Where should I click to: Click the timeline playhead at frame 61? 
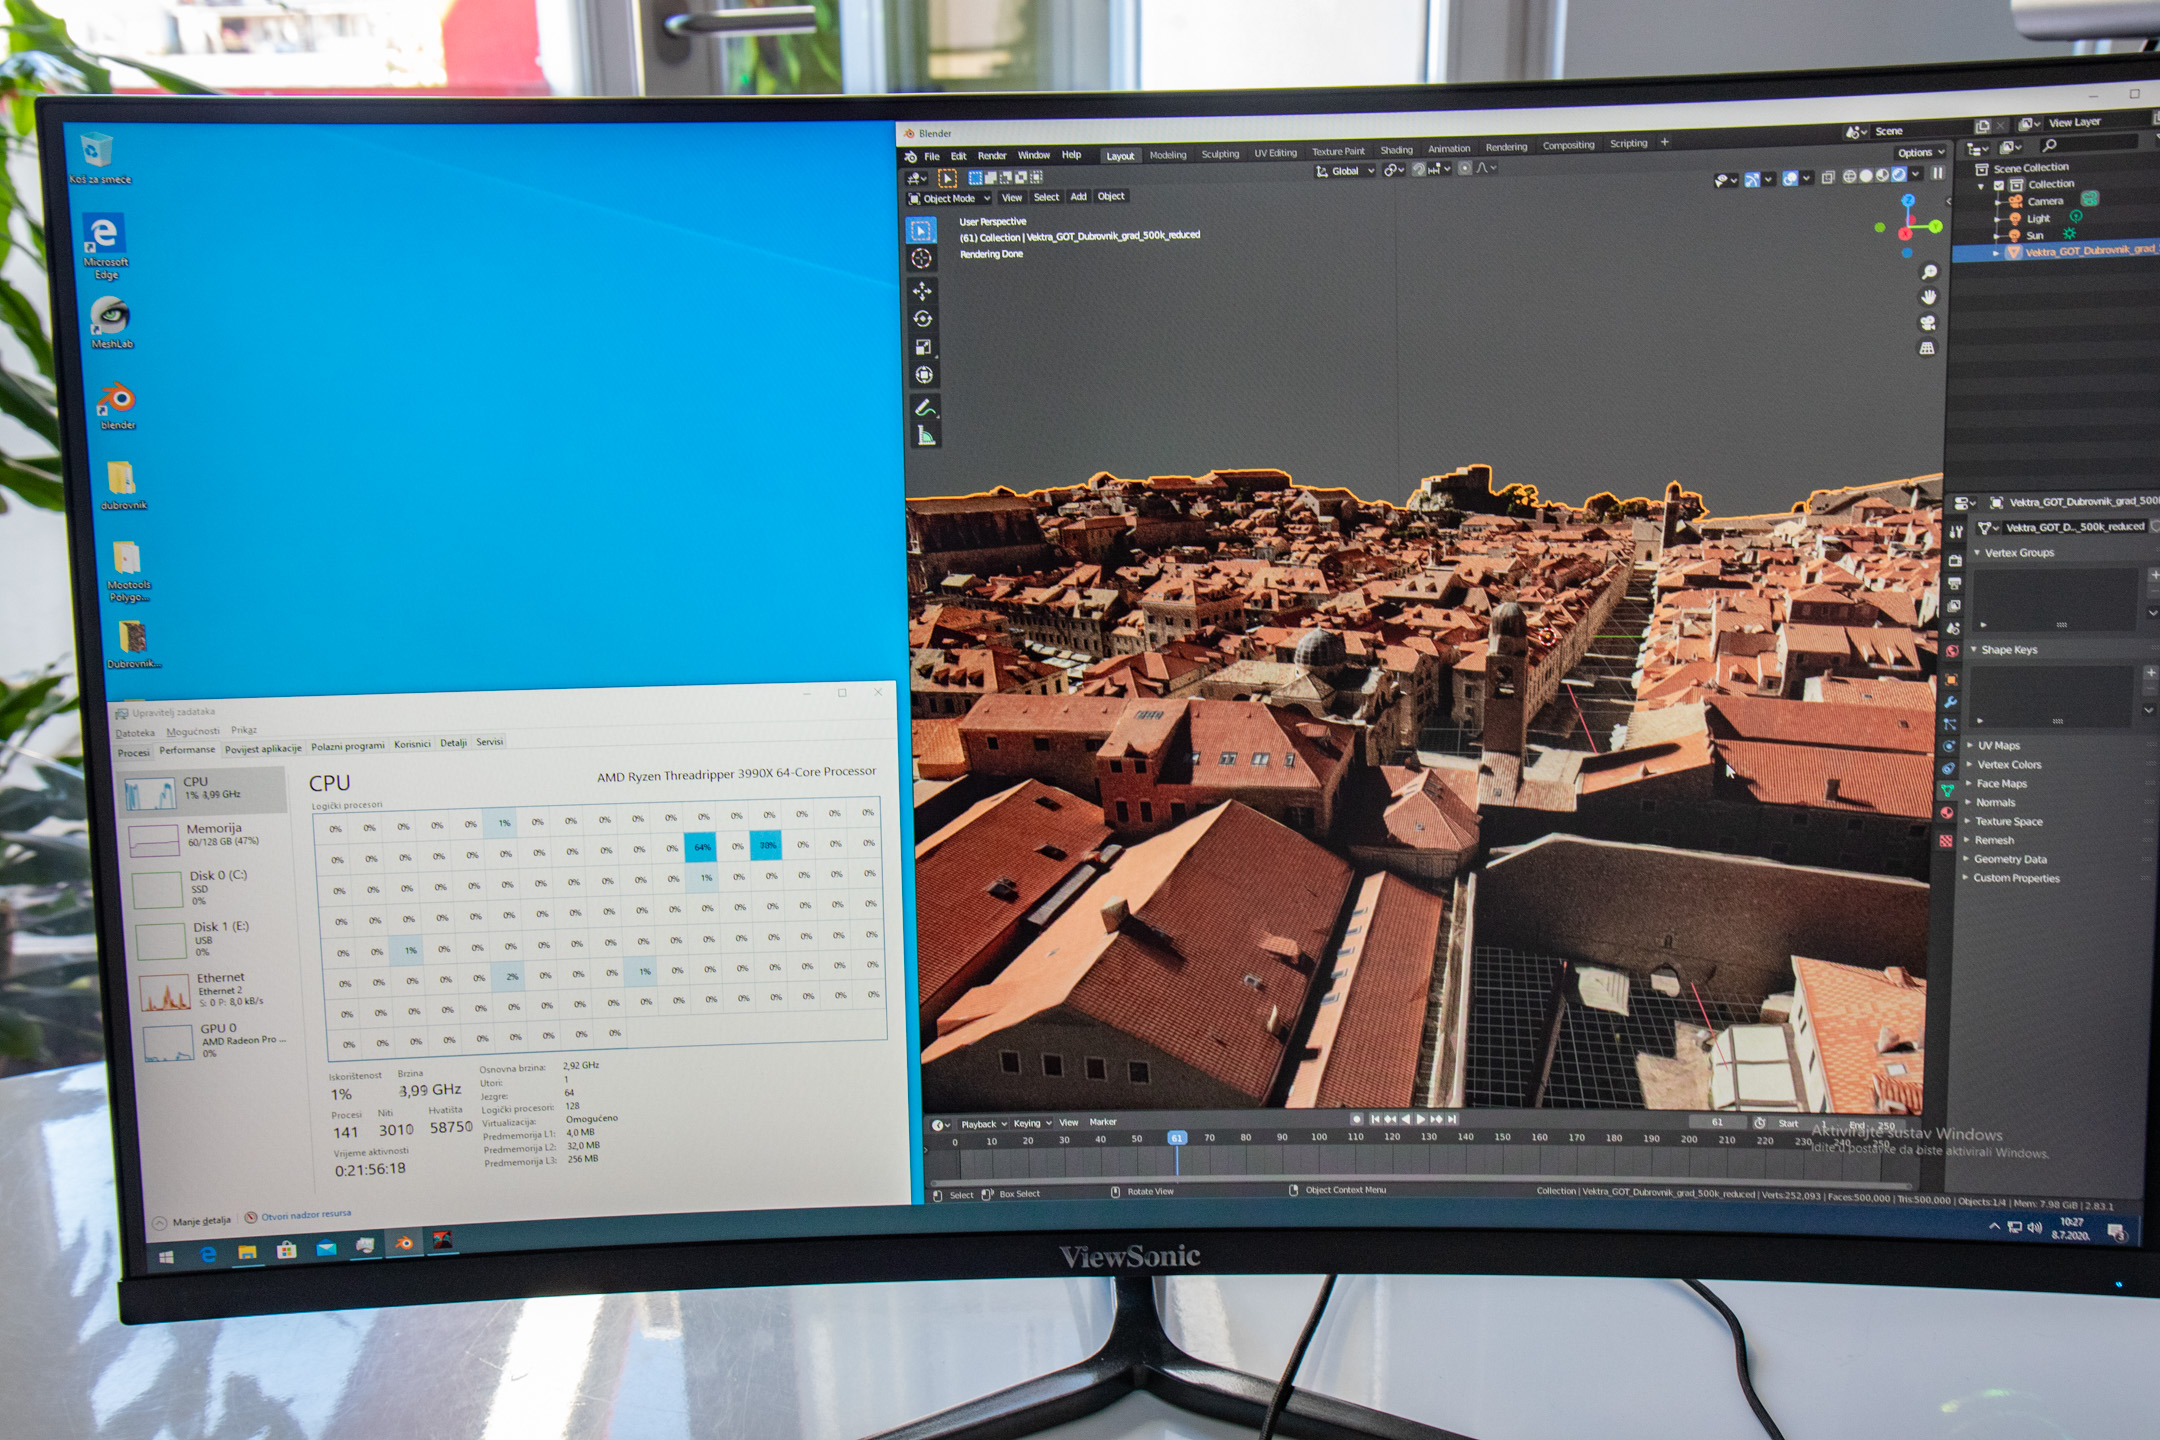click(x=1176, y=1138)
